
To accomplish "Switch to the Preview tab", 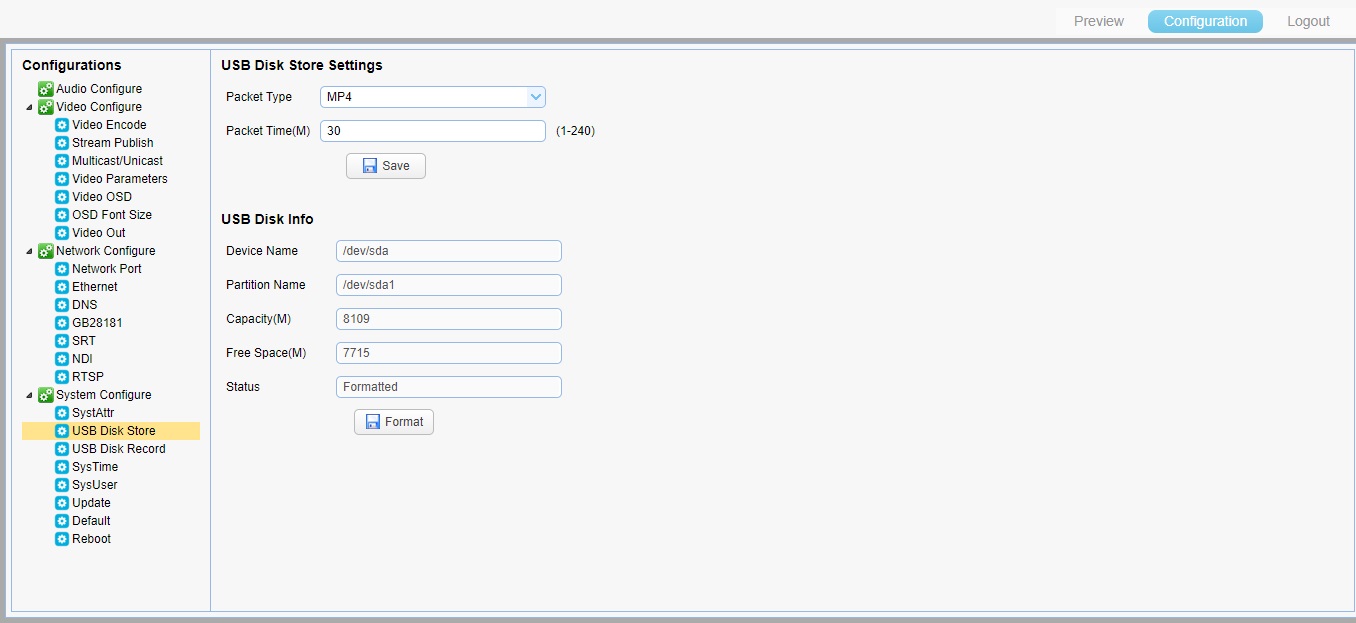I will click(1098, 21).
